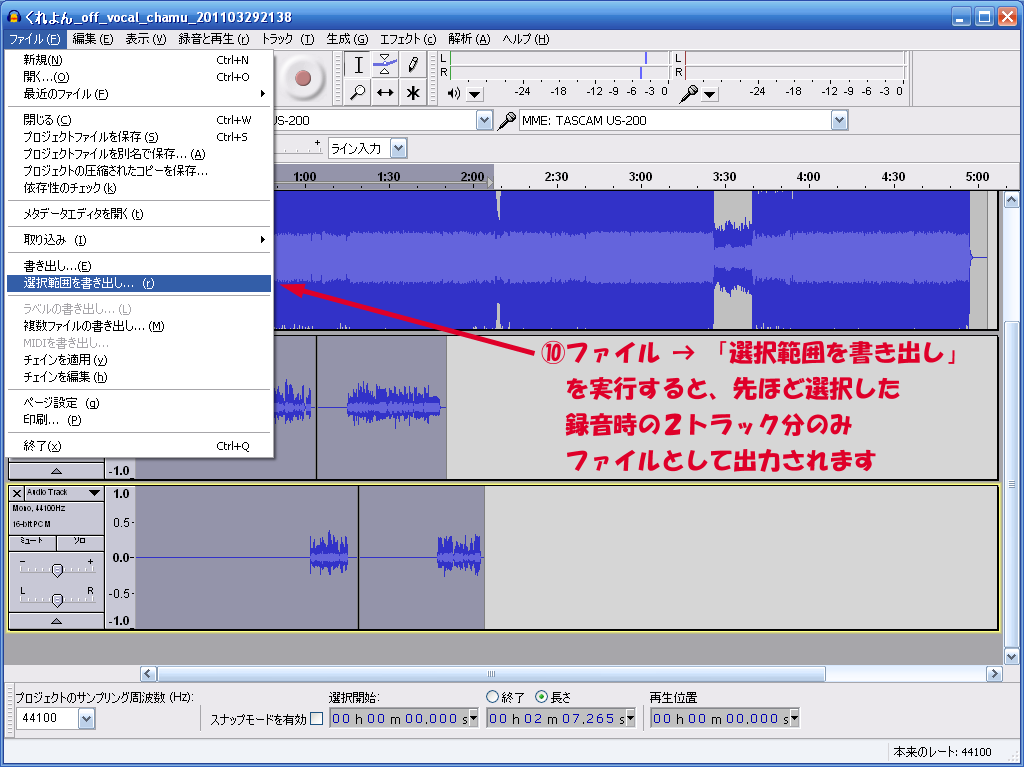Viewport: 1024px width, 767px height.
Task: Open the Audio Track name dropdown menu
Action: pyautogui.click(x=64, y=493)
